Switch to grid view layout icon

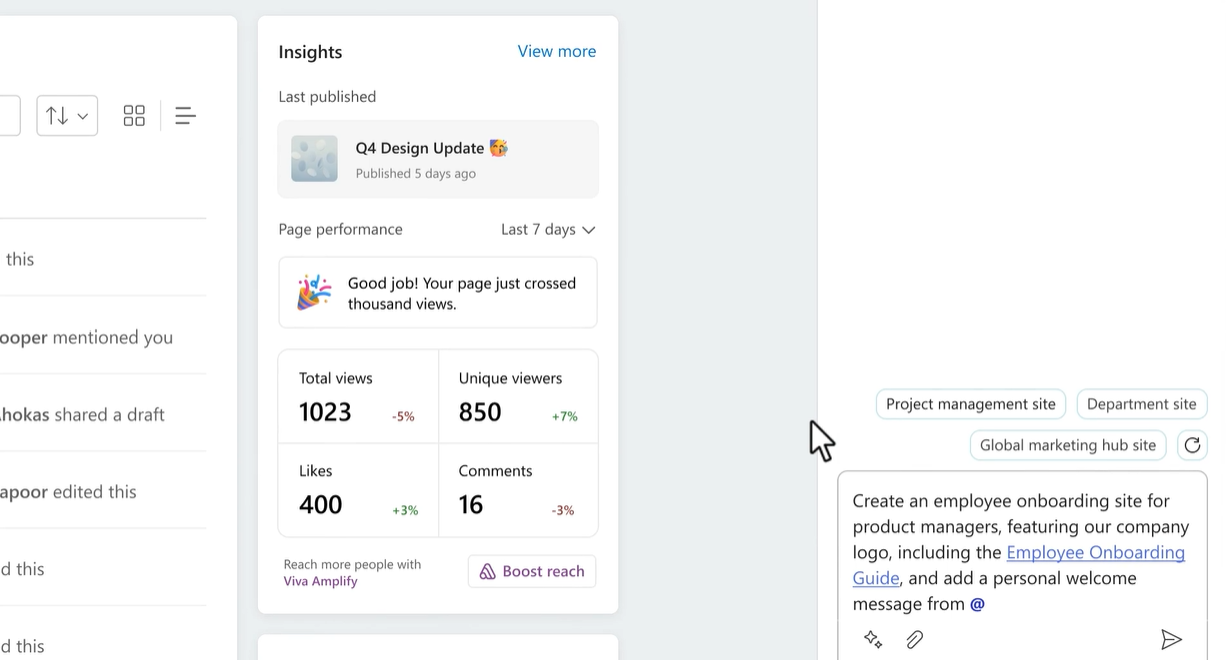click(x=134, y=116)
